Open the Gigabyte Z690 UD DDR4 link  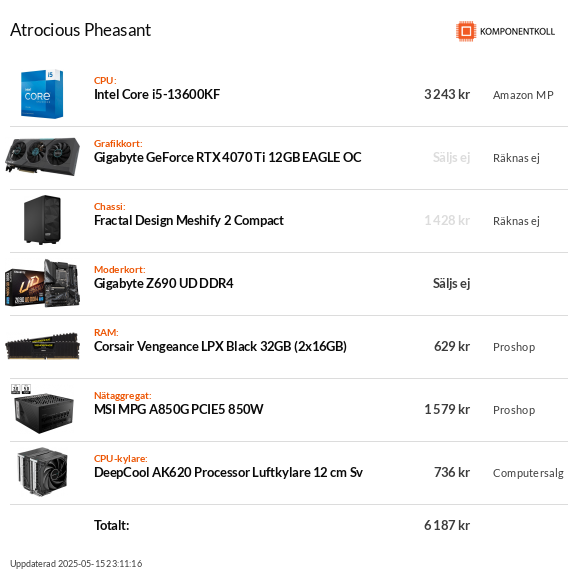tap(163, 283)
